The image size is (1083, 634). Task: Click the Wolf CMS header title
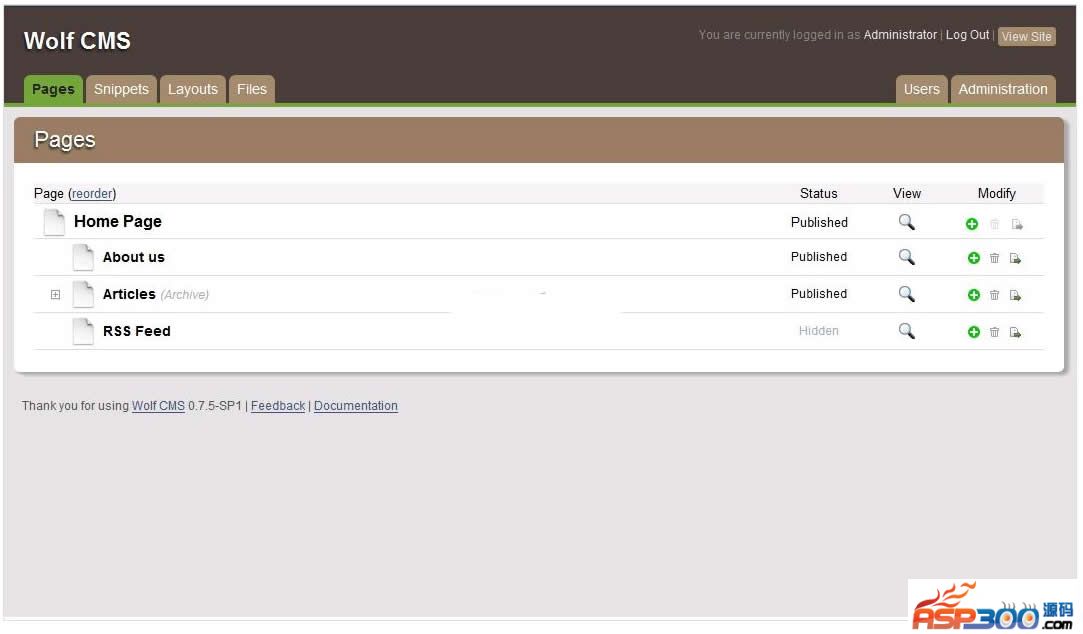77,41
